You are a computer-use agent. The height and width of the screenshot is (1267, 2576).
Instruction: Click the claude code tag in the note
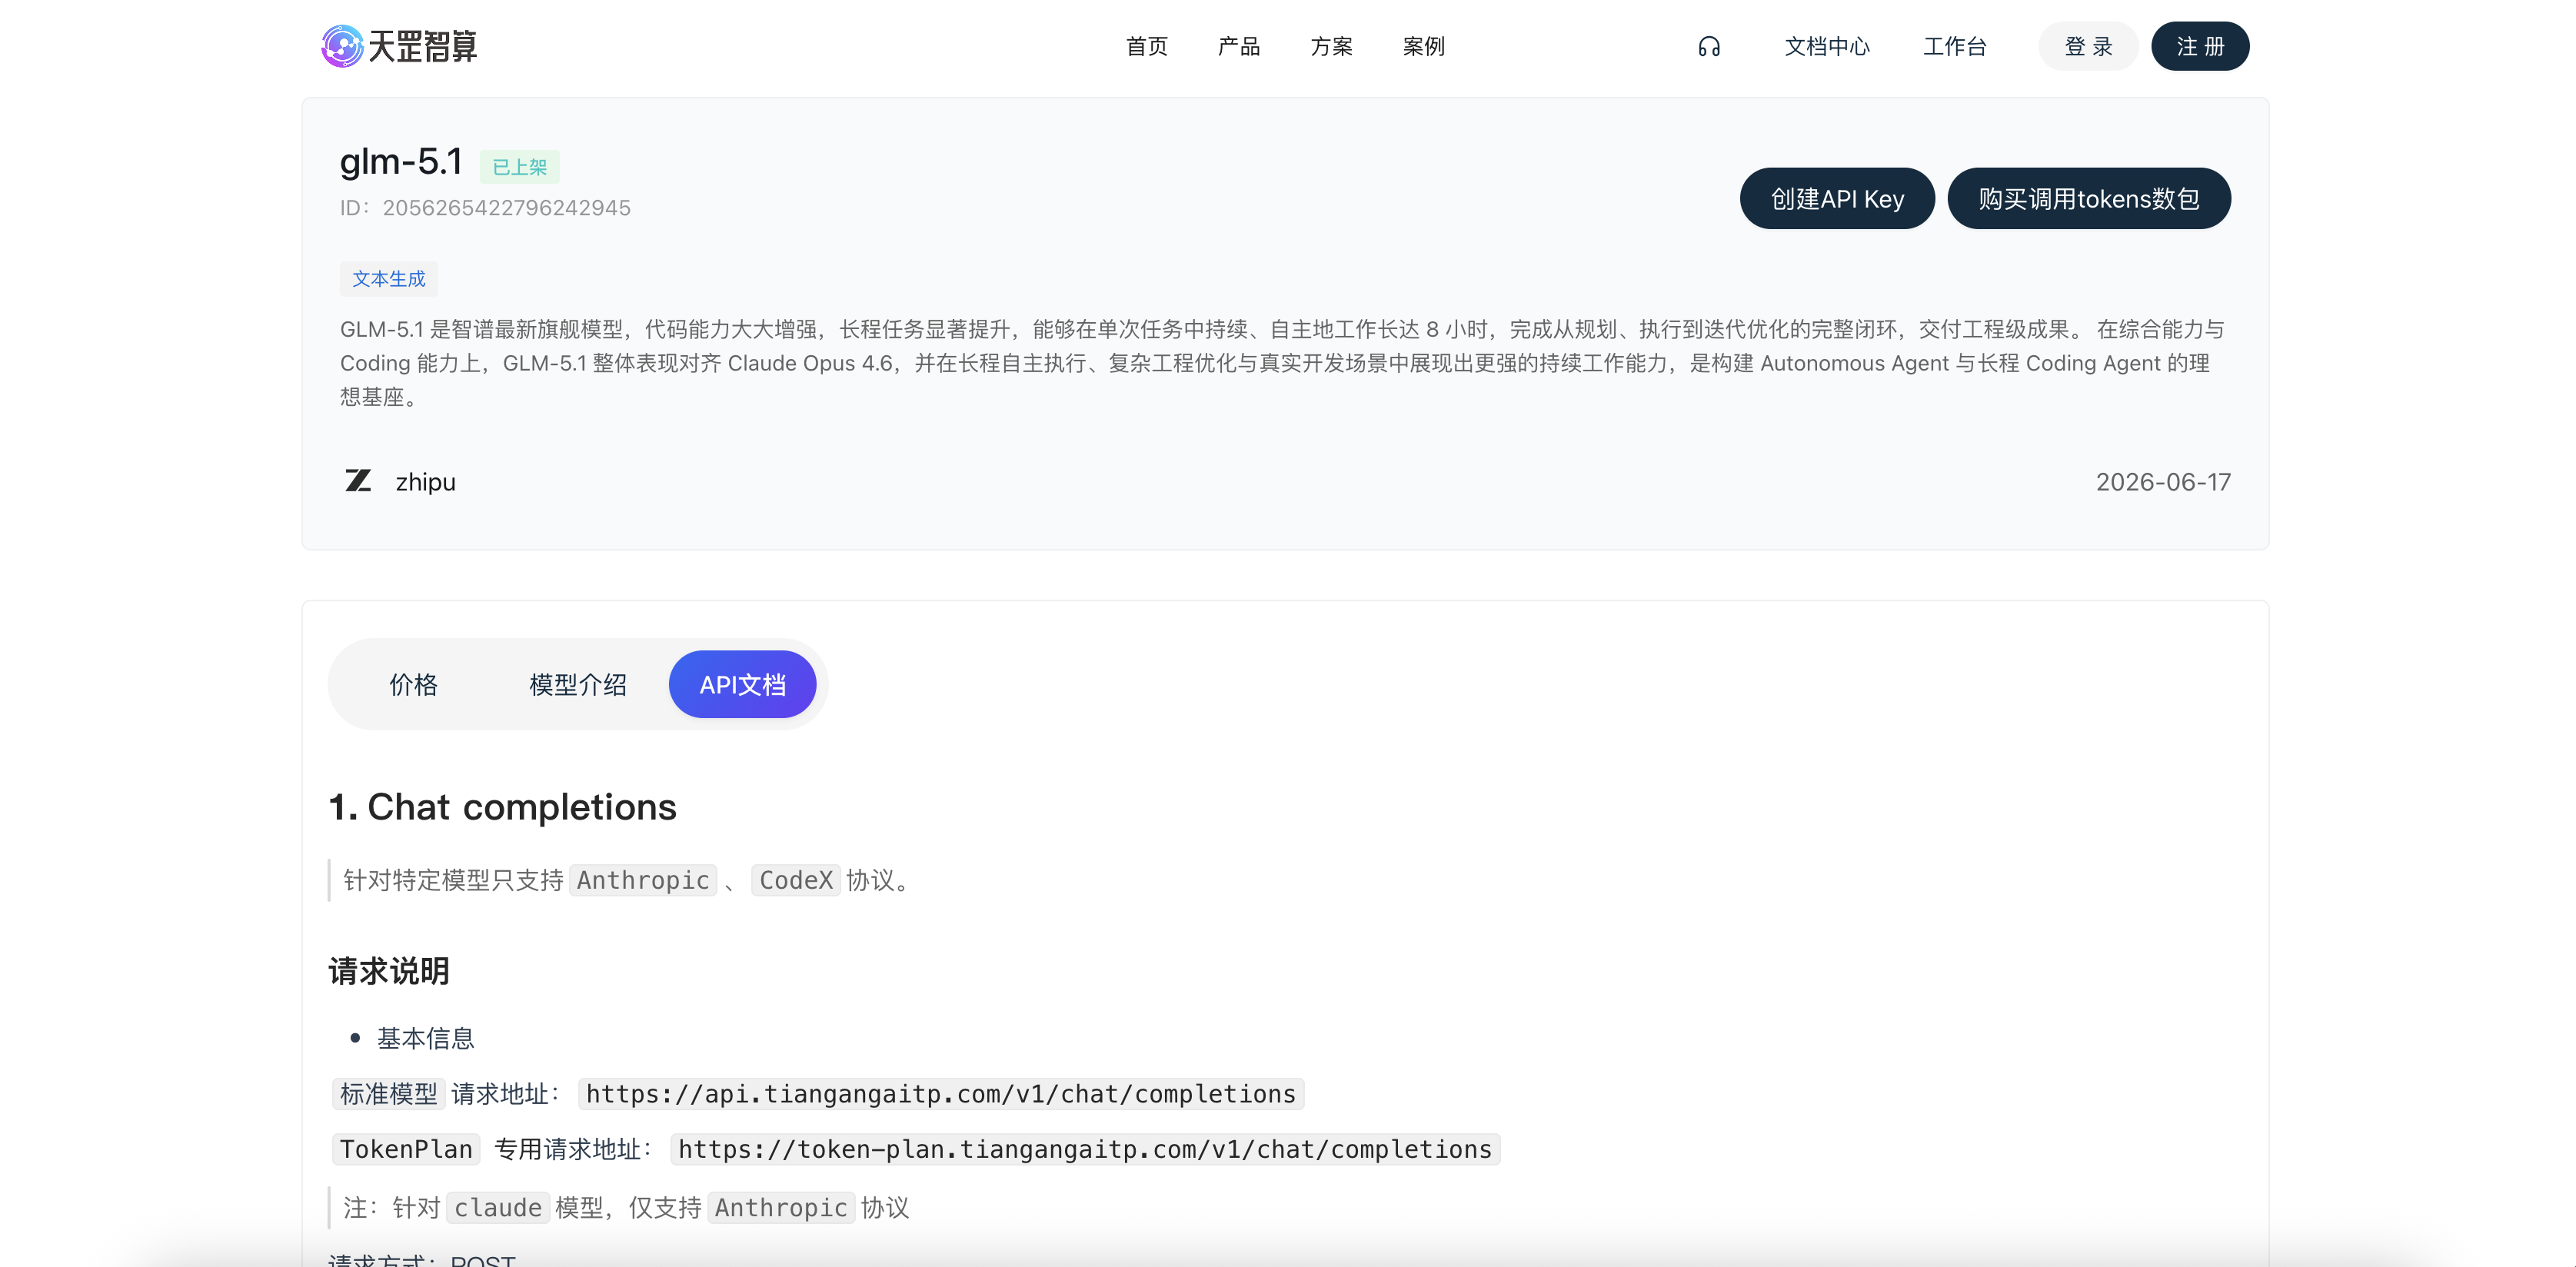(498, 1208)
